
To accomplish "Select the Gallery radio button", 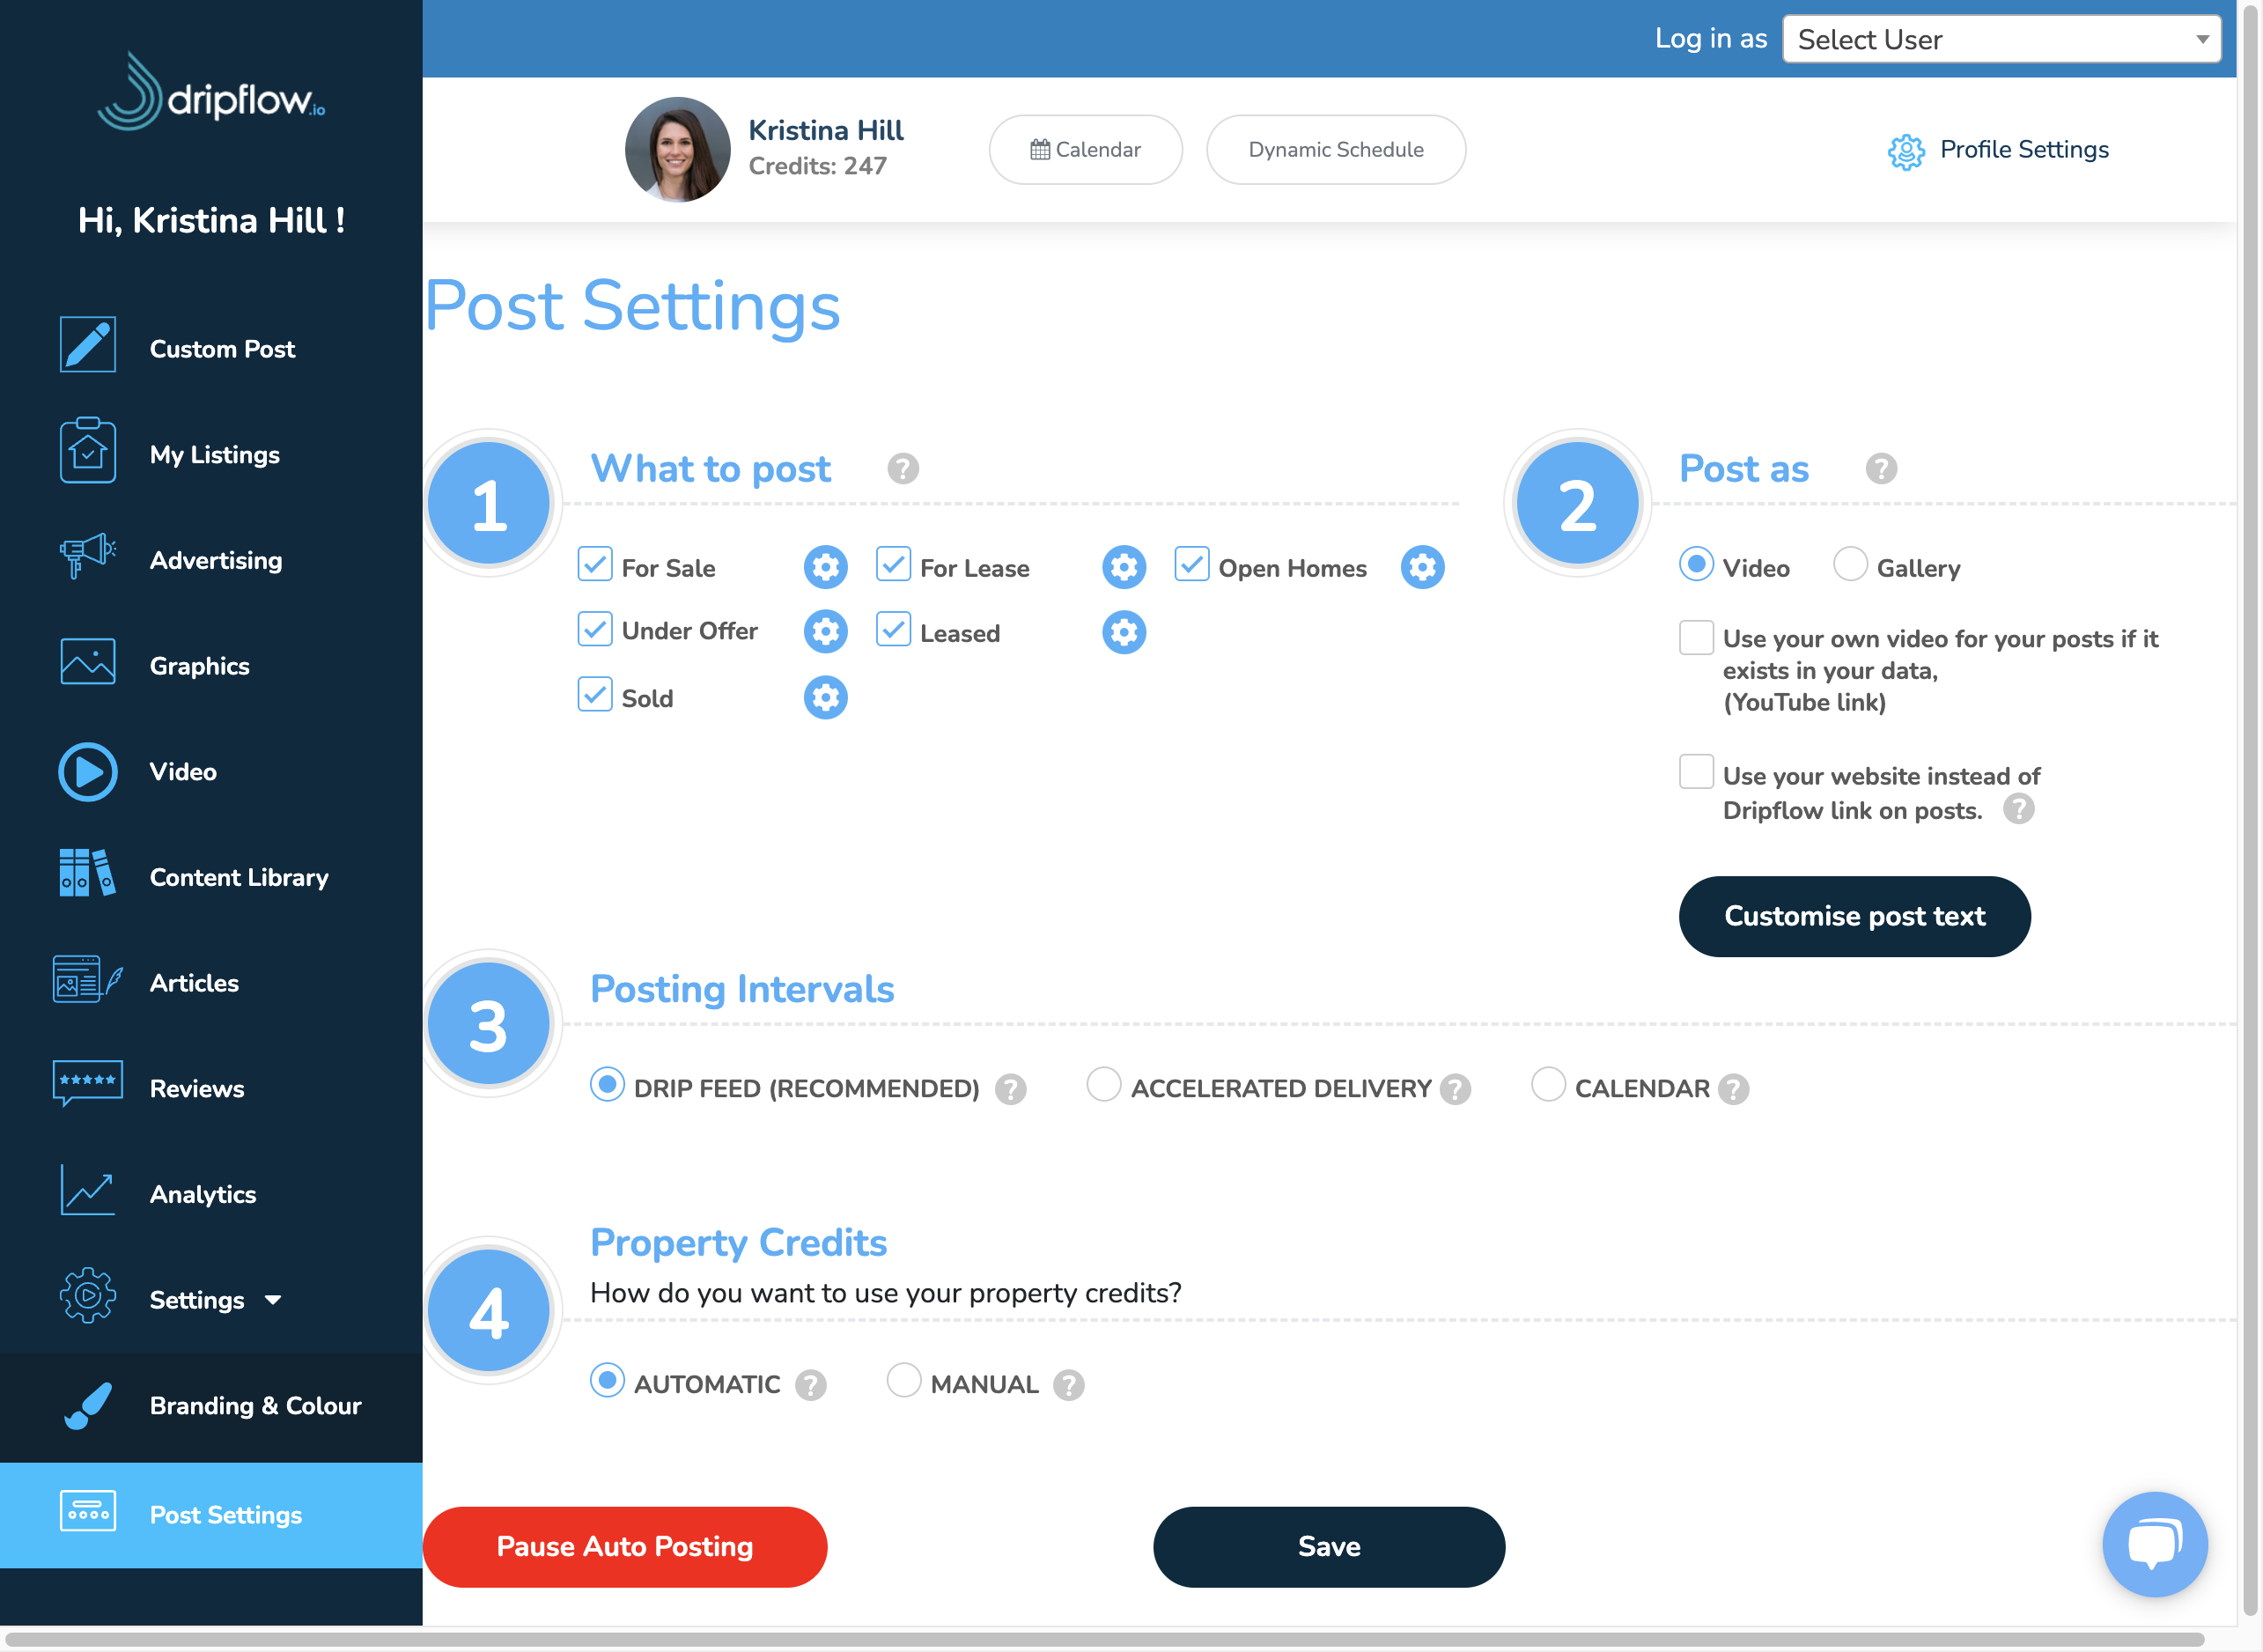I will [x=1850, y=564].
